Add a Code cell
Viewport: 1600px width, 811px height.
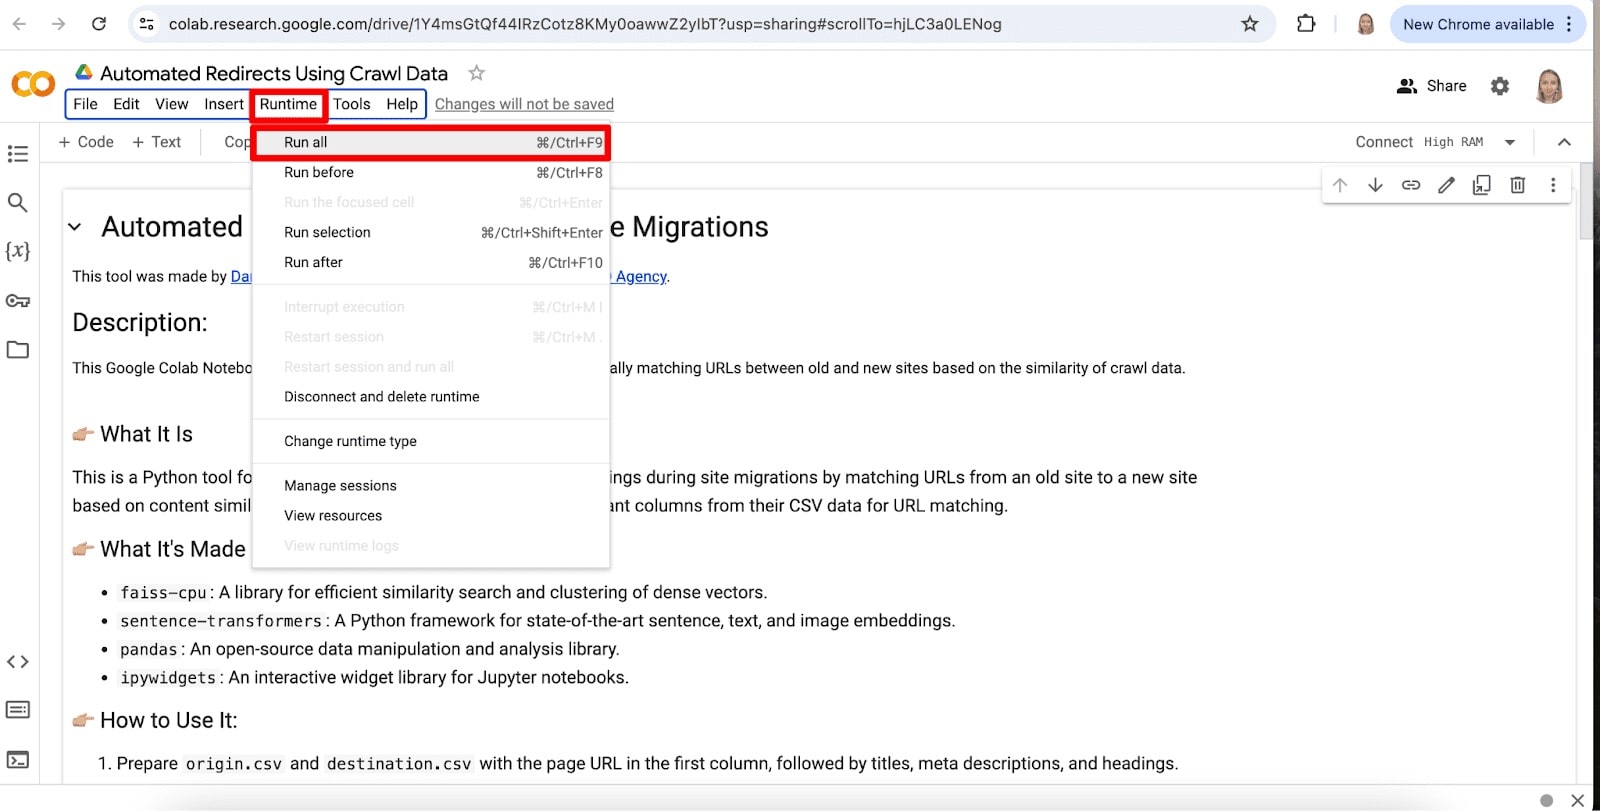pyautogui.click(x=86, y=142)
